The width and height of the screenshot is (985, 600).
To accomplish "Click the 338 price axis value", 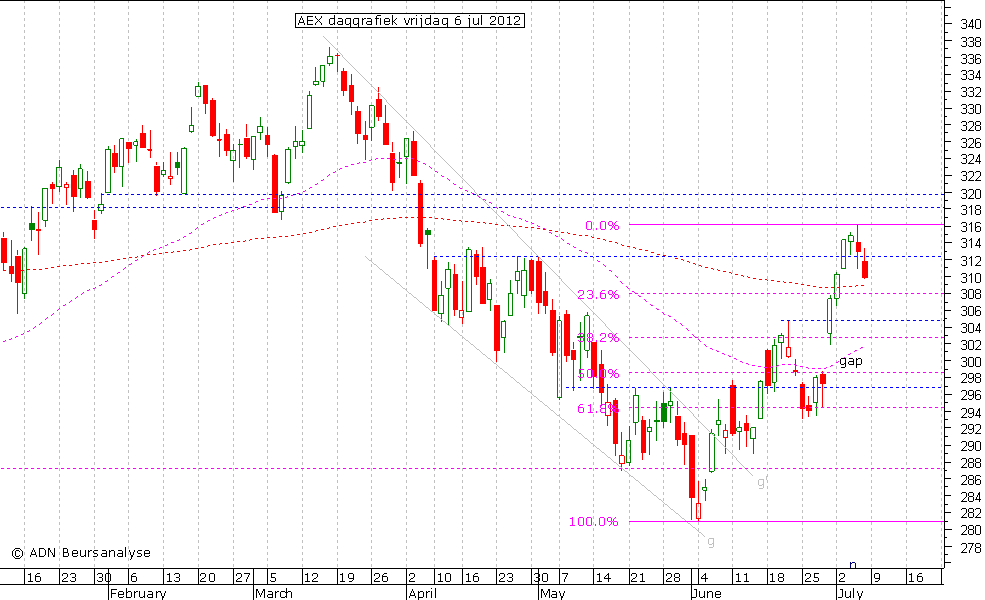I will coord(971,41).
